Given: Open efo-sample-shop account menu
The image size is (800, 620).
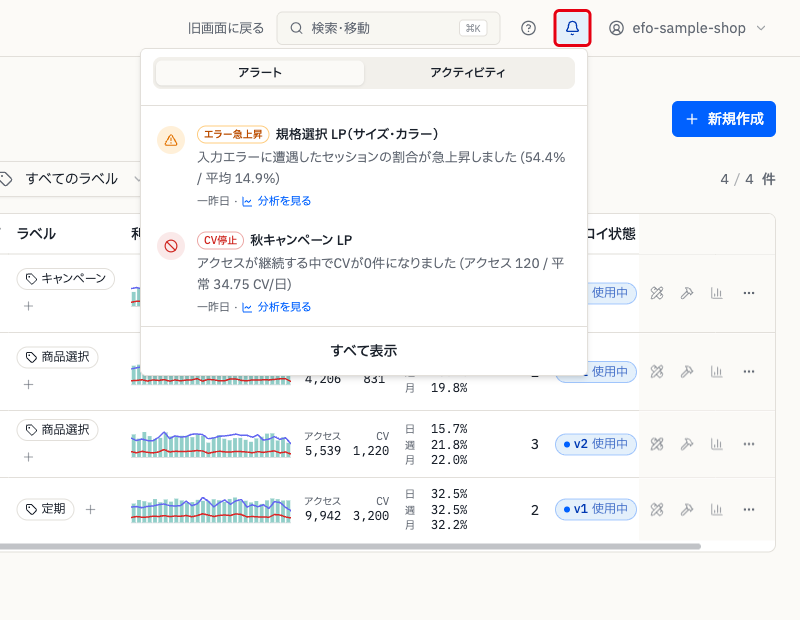Looking at the screenshot, I should click(x=687, y=28).
